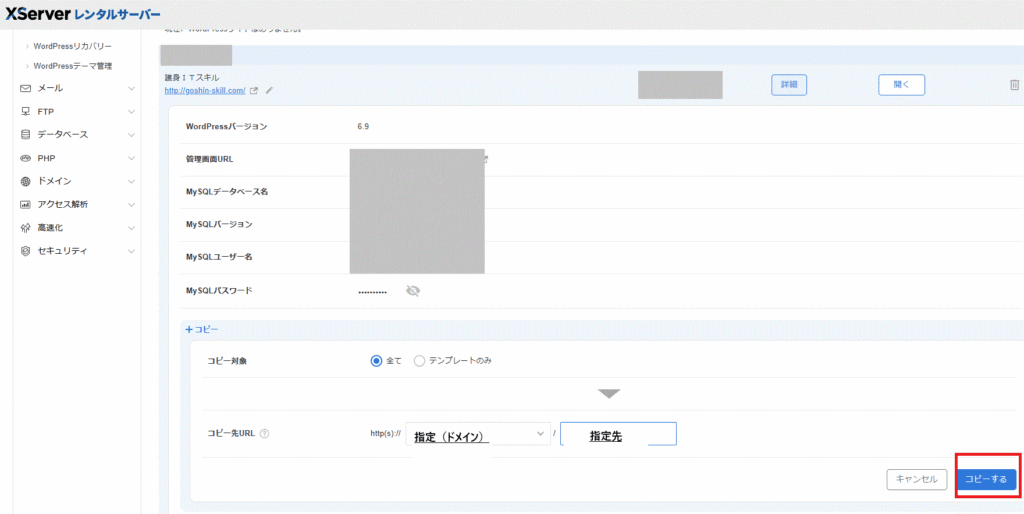
Task: Click the アクセス解析 sidebar label
Action: click(x=63, y=204)
